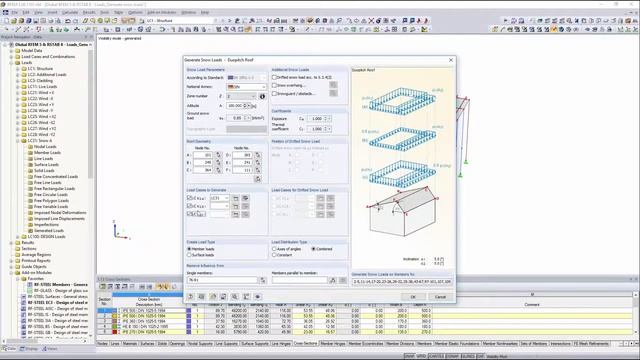Screen dimensions: 640x360
Task: Toggle SNAP in status bar
Action: tap(409, 356)
